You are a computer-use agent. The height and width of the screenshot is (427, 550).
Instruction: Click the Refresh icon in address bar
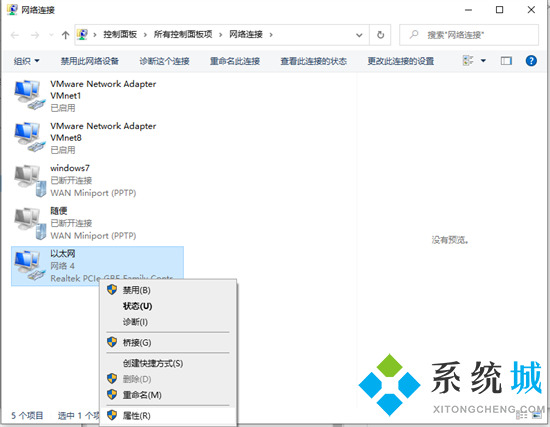(380, 35)
